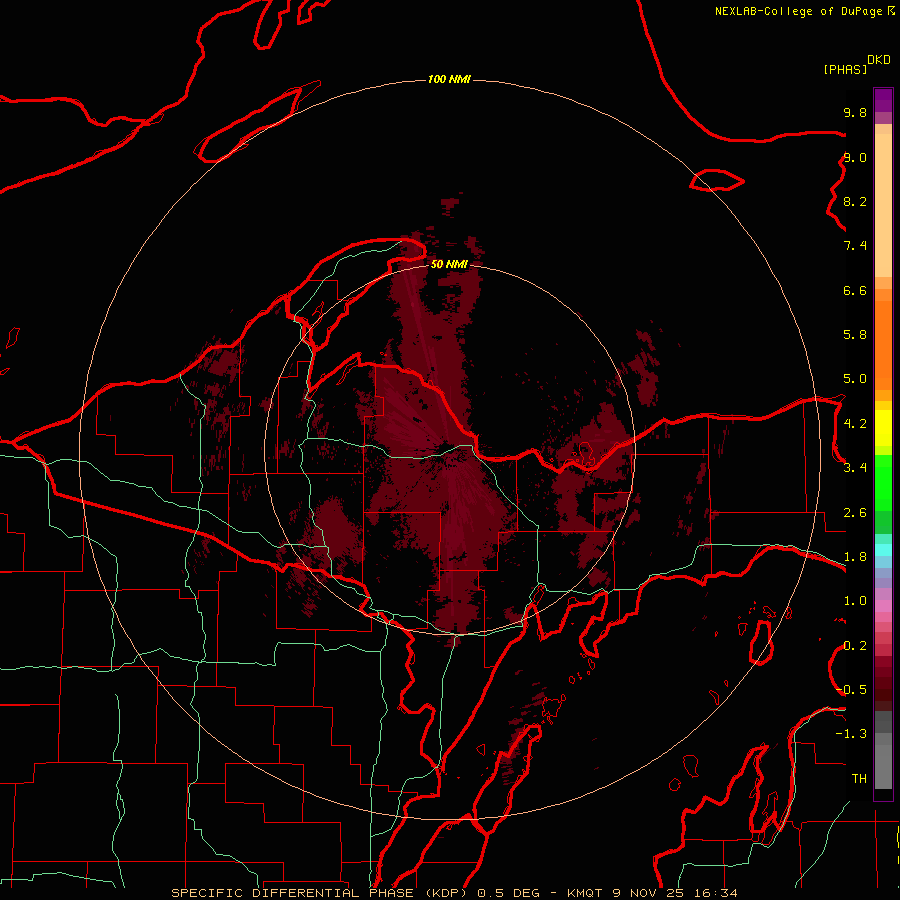
Task: Click the [PHAS] label above color scale
Action: click(x=845, y=69)
